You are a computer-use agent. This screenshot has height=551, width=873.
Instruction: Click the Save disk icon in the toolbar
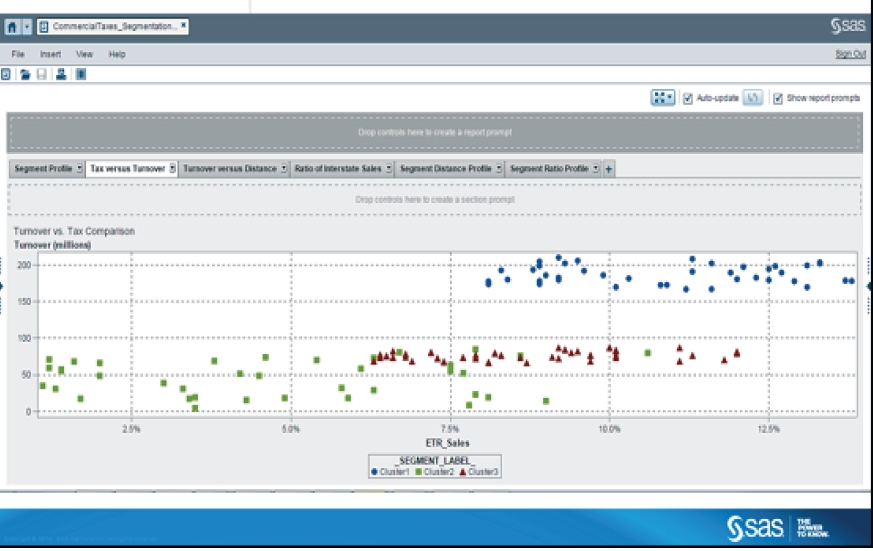pyautogui.click(x=42, y=74)
